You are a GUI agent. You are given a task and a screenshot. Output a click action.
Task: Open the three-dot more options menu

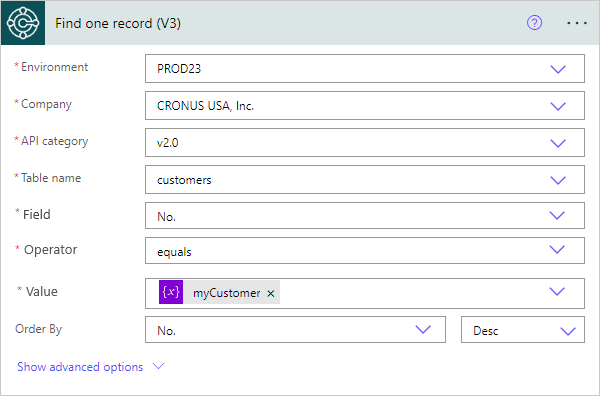coord(577,23)
